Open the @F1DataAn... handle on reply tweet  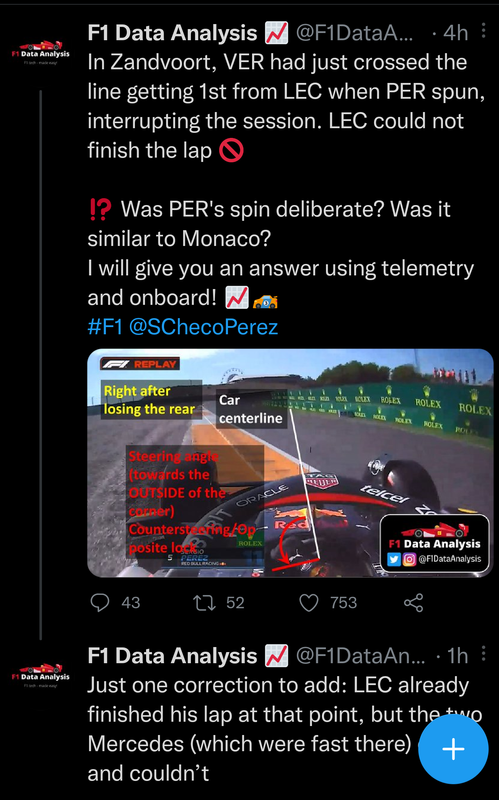(x=360, y=656)
